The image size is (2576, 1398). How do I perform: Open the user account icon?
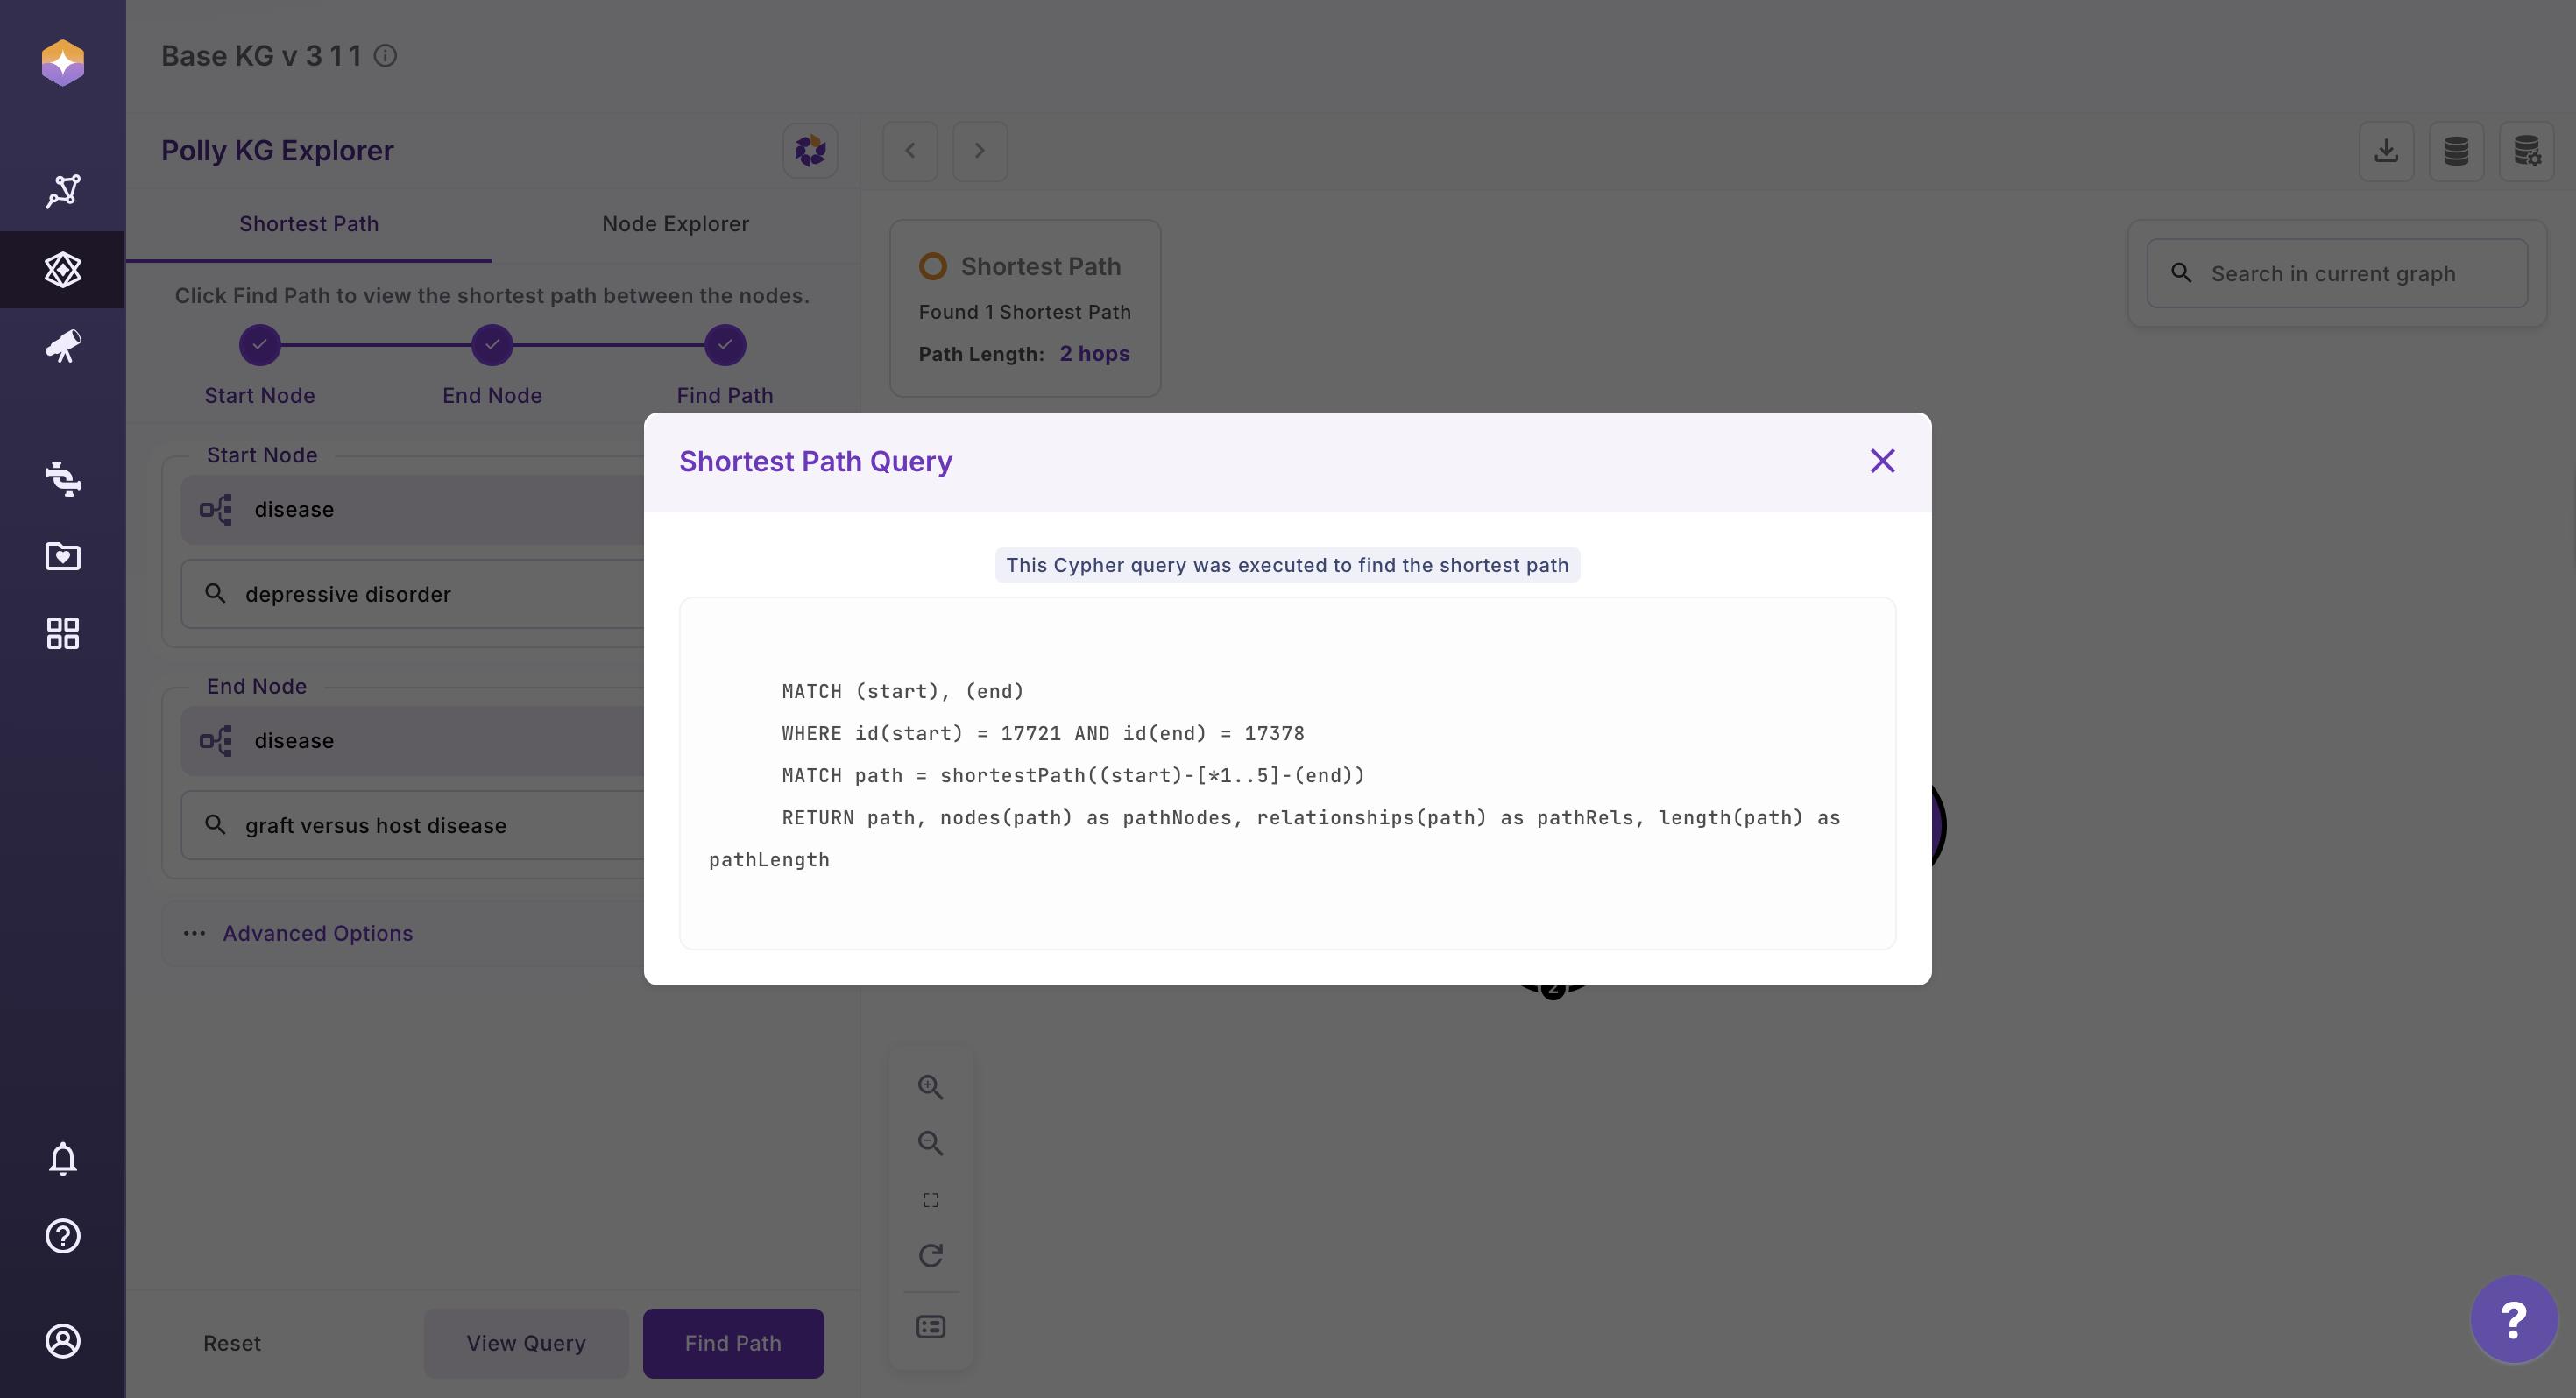click(63, 1341)
